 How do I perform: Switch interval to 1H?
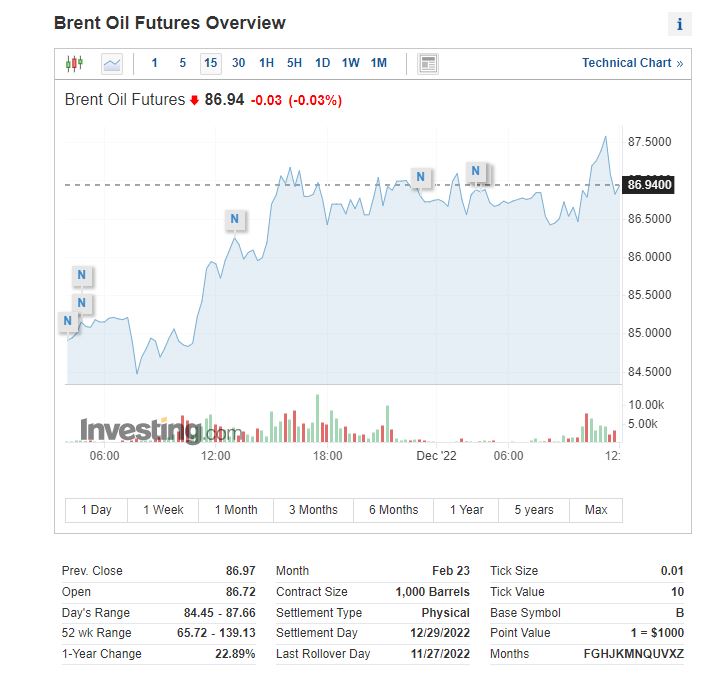267,63
